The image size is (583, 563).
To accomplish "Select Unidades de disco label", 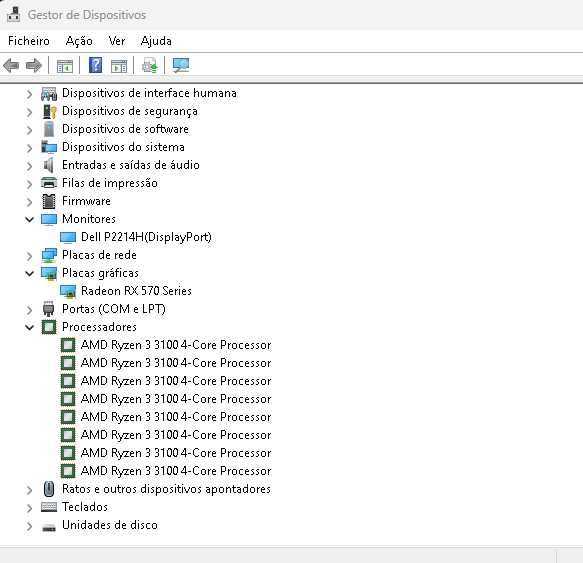I will (x=110, y=525).
